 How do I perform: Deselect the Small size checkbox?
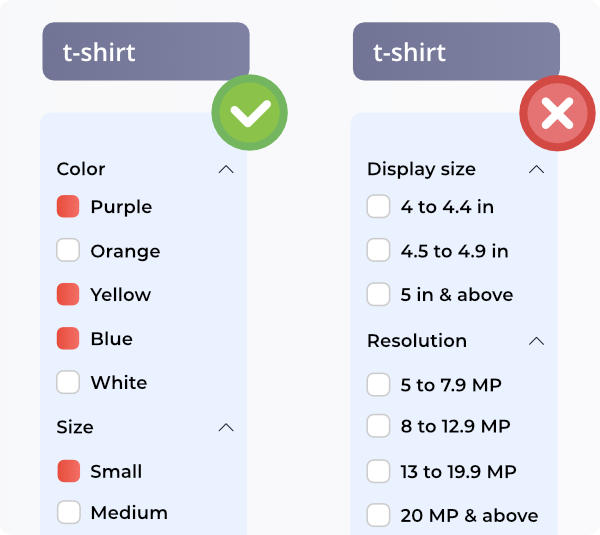click(x=68, y=471)
